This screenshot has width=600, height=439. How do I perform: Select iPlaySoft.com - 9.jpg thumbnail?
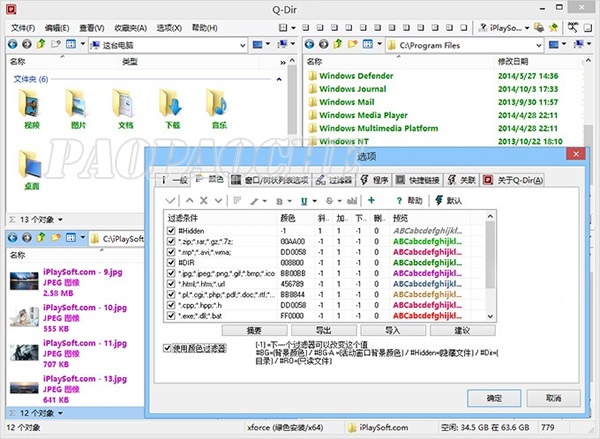click(x=24, y=282)
